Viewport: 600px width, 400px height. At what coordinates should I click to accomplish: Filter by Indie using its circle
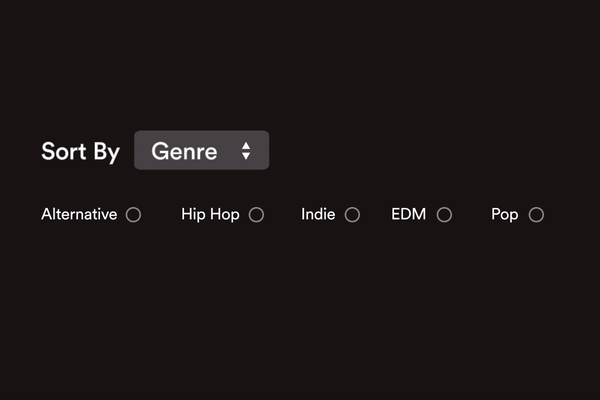click(352, 214)
